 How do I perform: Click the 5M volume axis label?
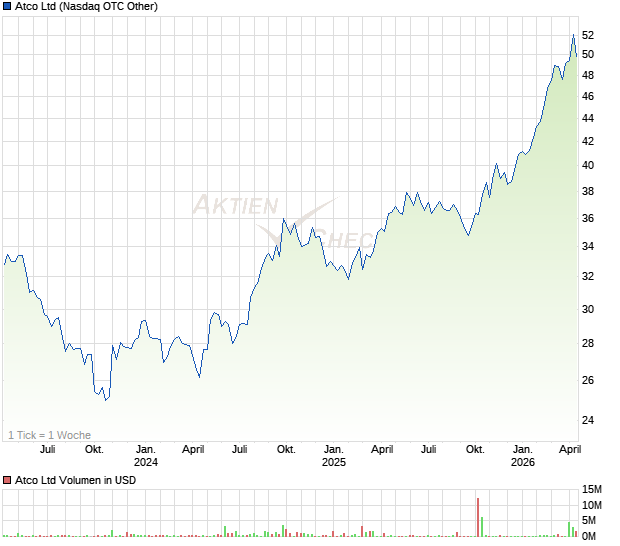coord(589,521)
